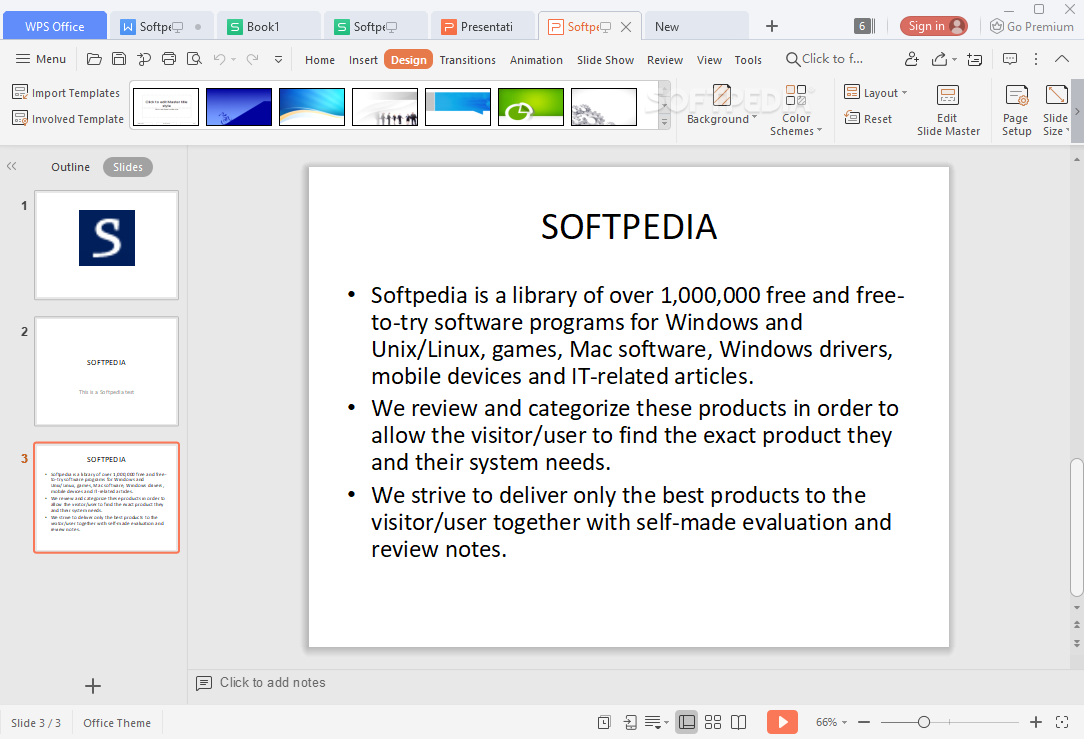Click the Redo arrow icon

252,59
